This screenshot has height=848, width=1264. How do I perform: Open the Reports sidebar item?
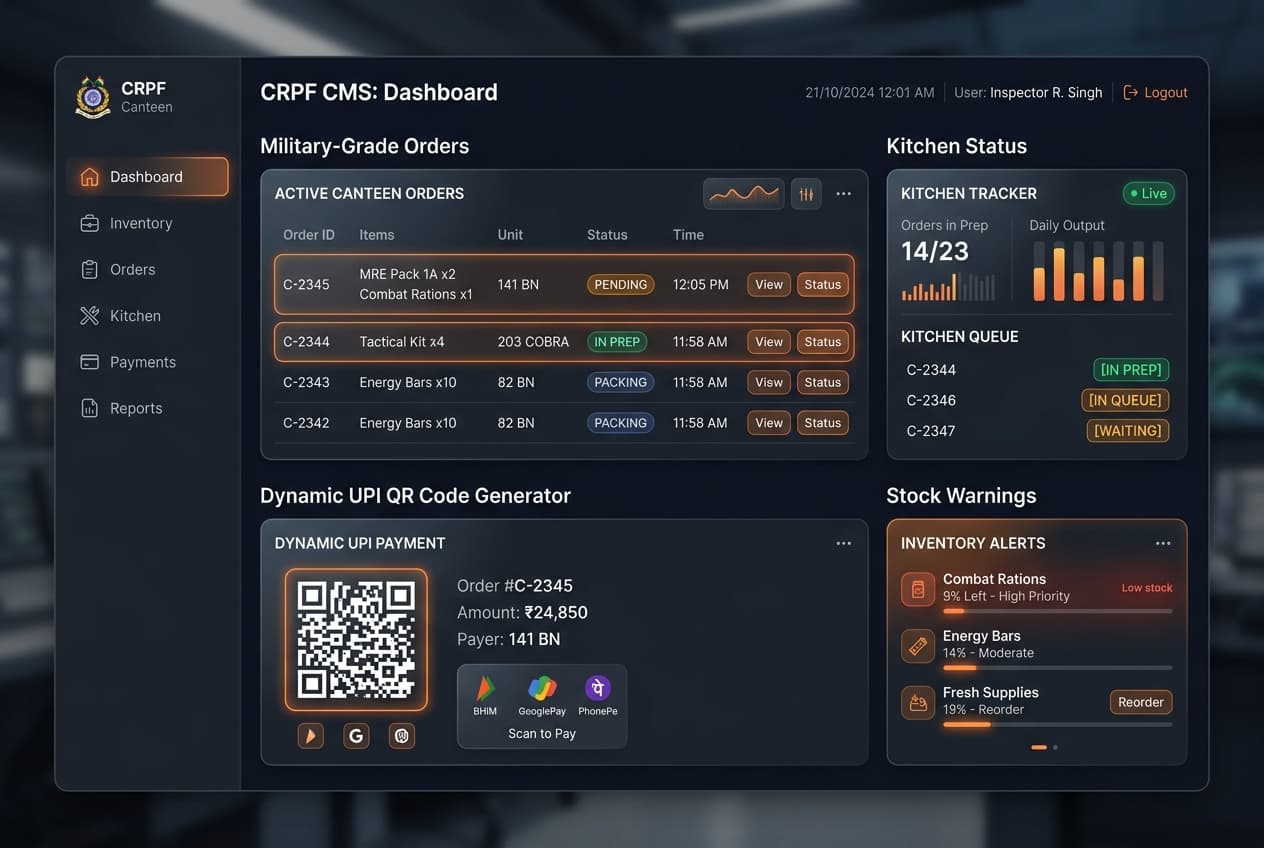pyautogui.click(x=136, y=408)
